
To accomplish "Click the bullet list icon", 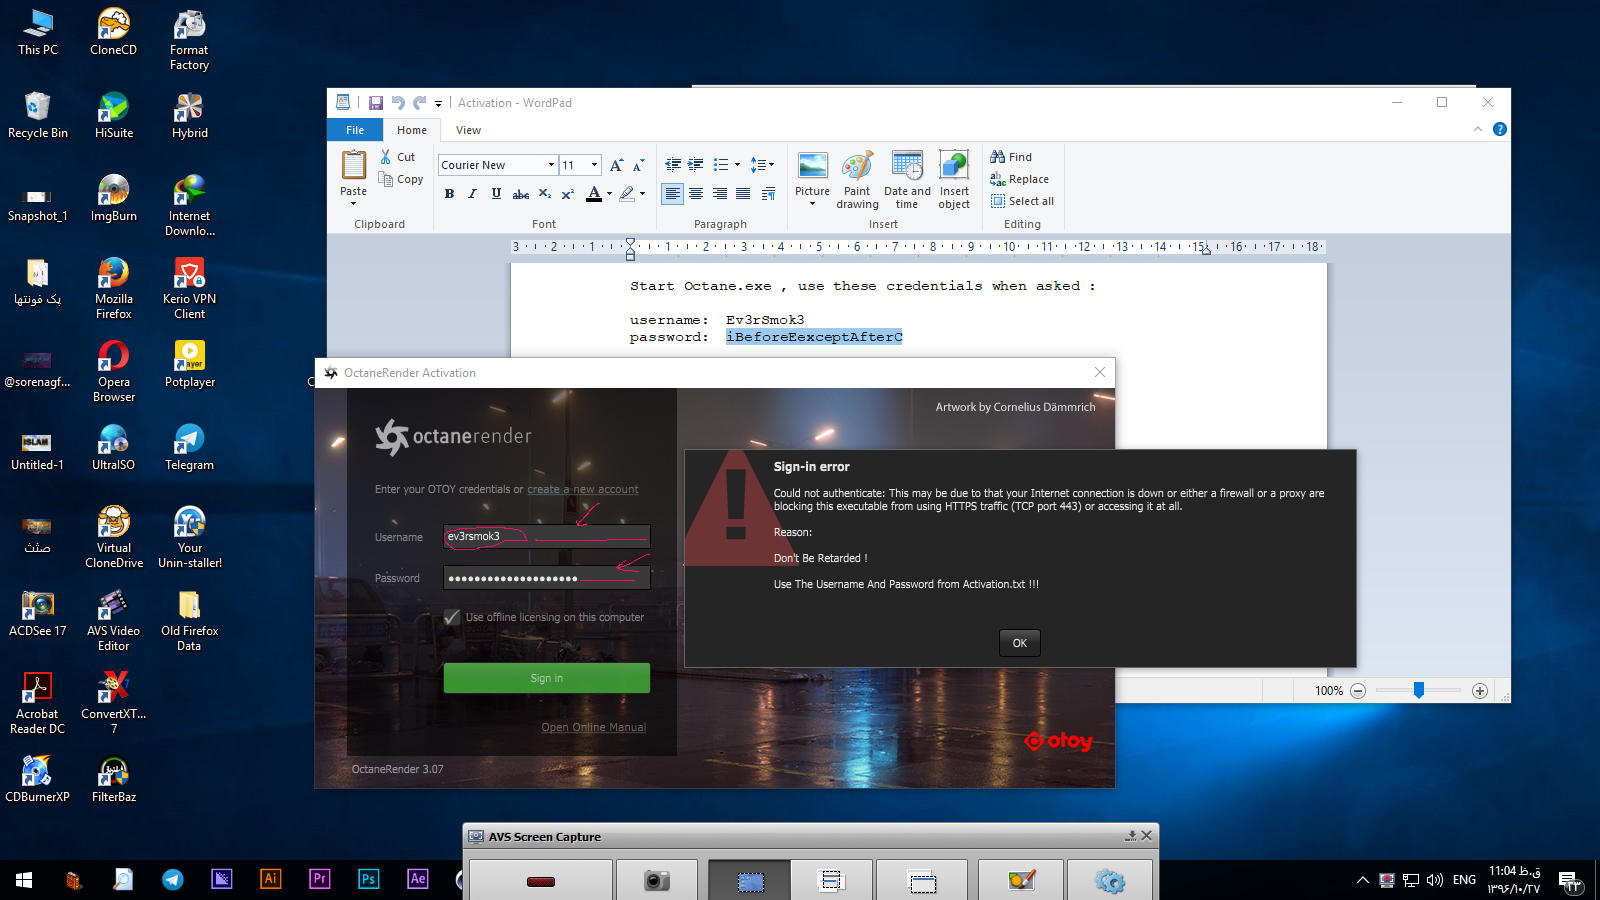I will (x=720, y=165).
